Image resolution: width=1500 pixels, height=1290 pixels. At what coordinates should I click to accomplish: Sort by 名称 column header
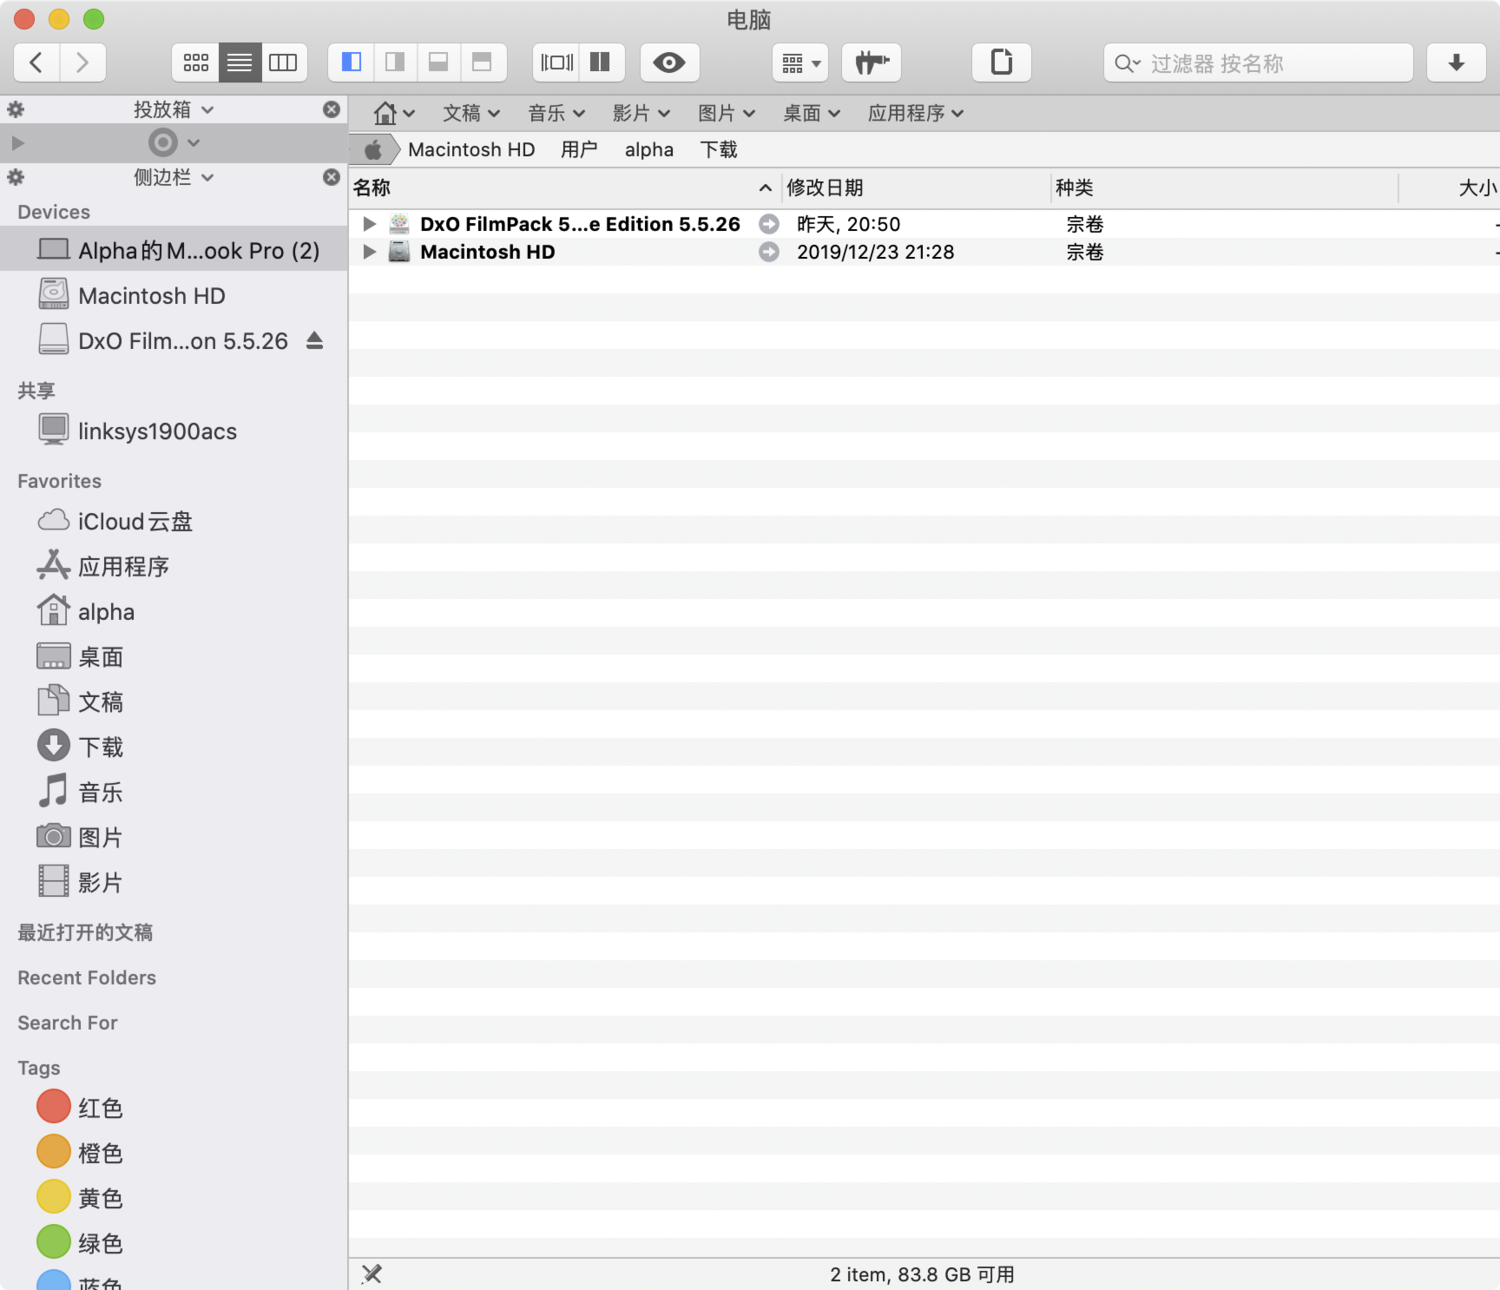tap(563, 188)
